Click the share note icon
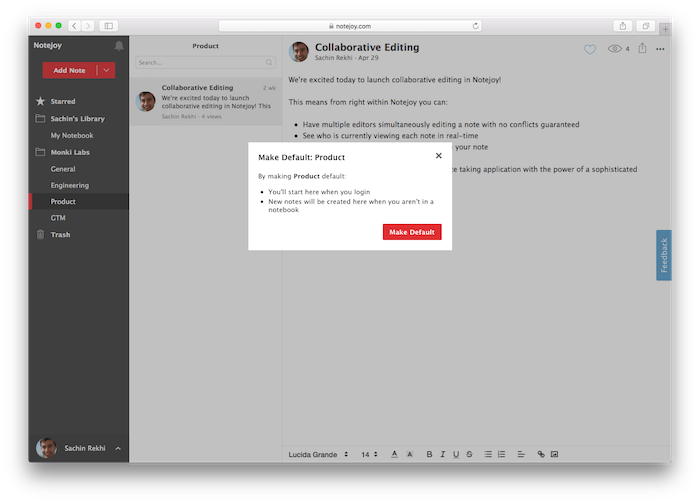This screenshot has width=700, height=503. point(642,48)
